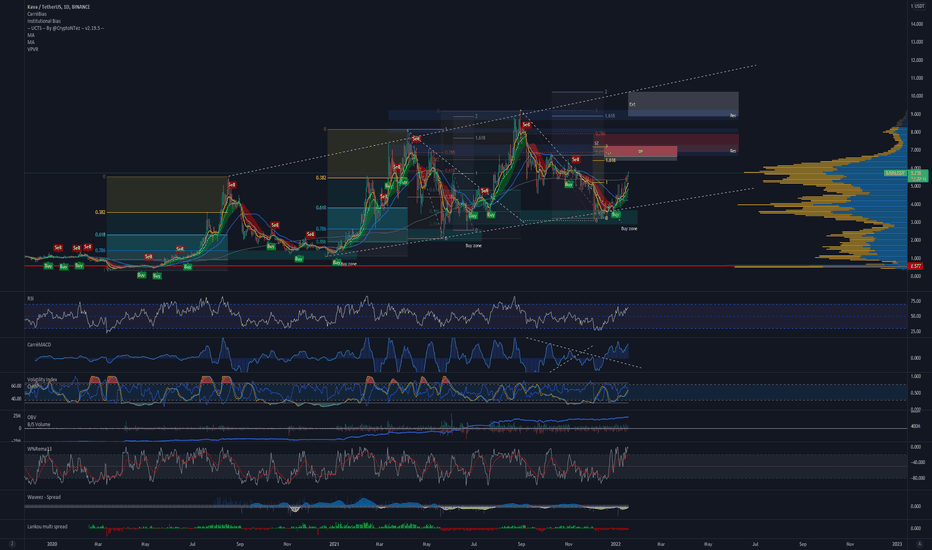Click the 400M value on the OBV scale

click(916, 426)
